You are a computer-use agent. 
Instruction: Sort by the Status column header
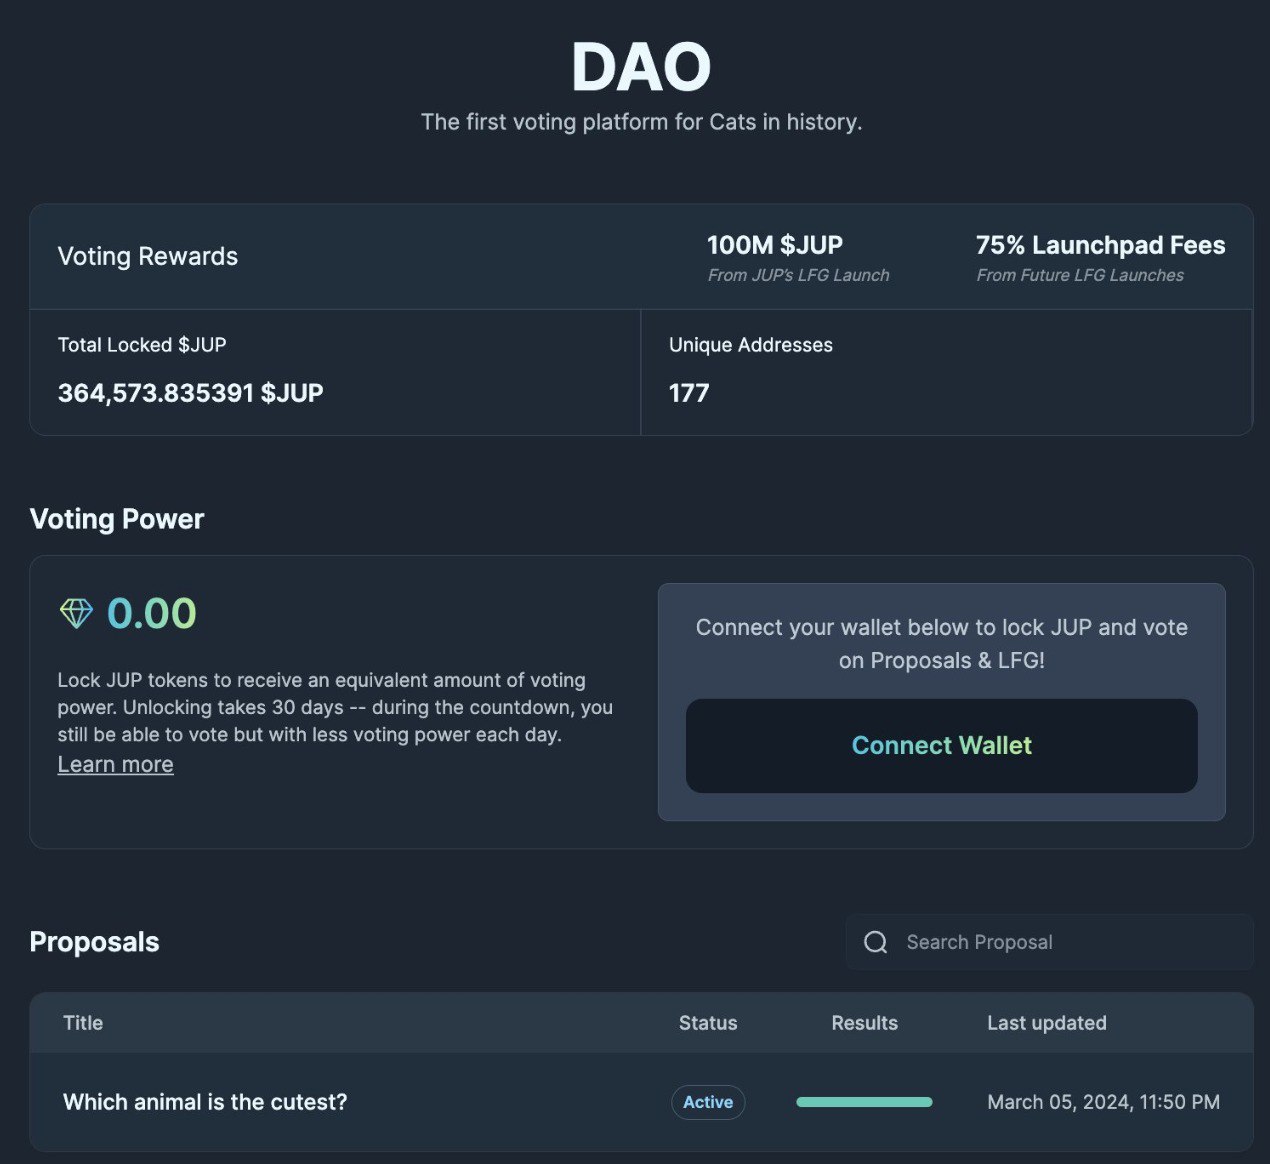tap(708, 1023)
